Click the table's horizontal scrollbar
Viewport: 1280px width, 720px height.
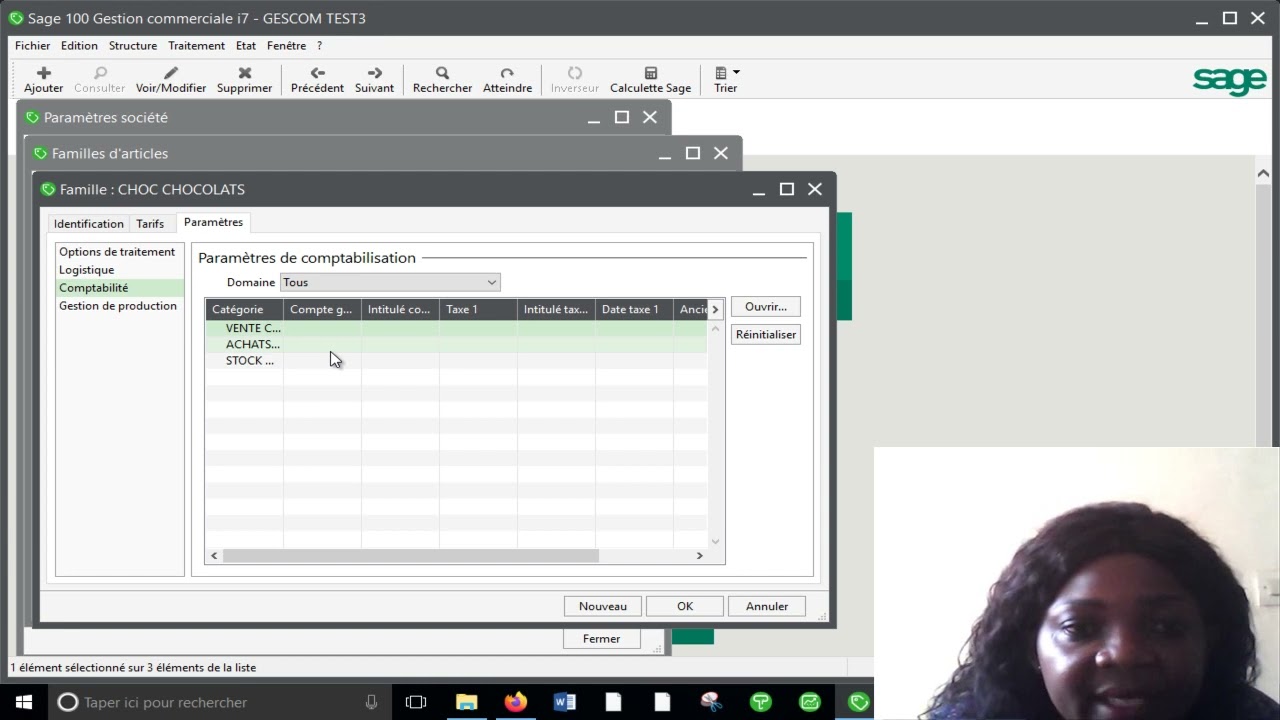pyautogui.click(x=410, y=556)
